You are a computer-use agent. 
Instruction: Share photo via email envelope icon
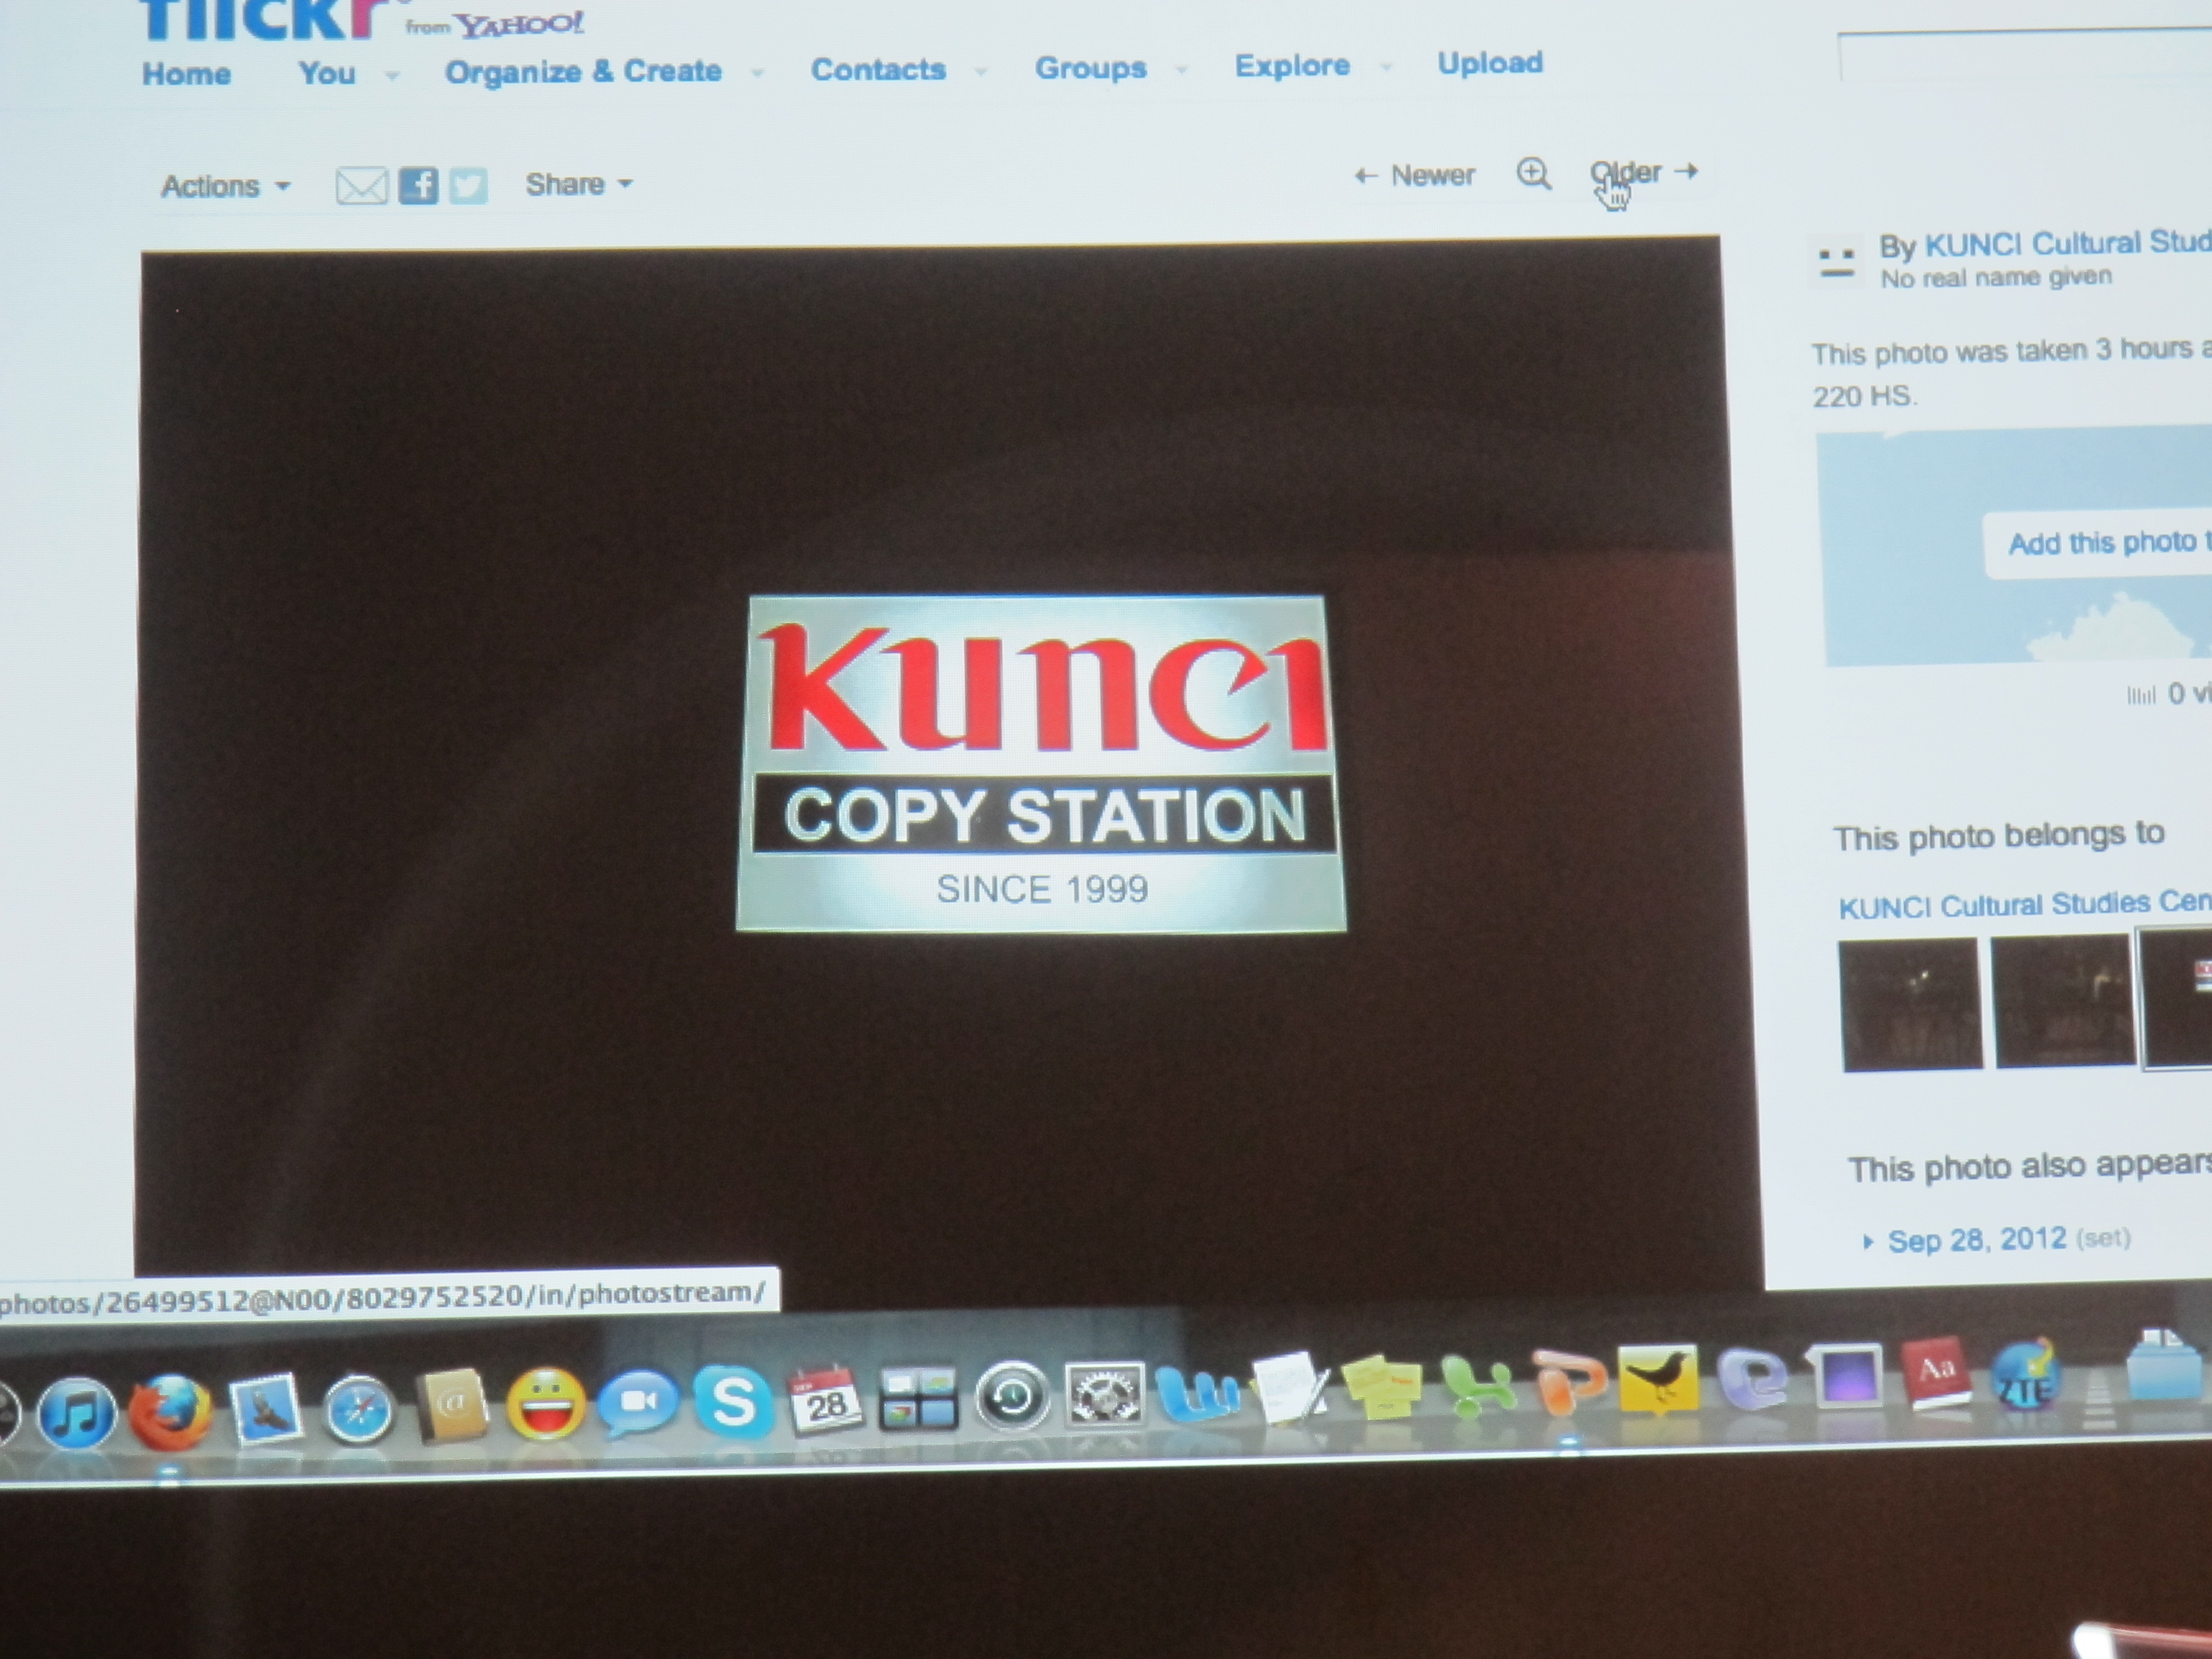point(361,186)
